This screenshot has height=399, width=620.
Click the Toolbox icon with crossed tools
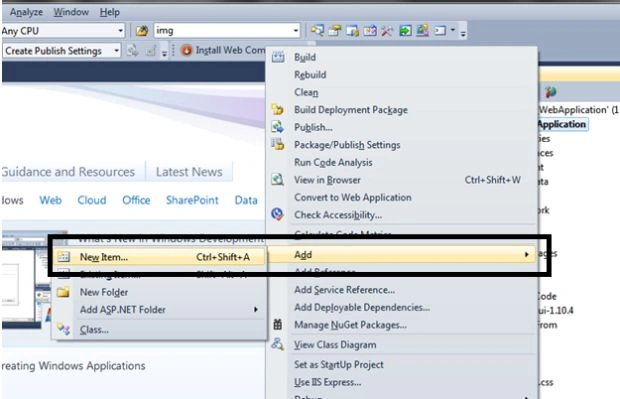click(x=387, y=31)
